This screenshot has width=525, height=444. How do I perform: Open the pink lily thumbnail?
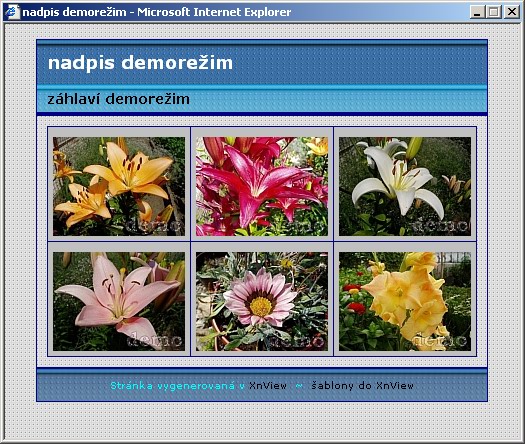pyautogui.click(x=119, y=301)
